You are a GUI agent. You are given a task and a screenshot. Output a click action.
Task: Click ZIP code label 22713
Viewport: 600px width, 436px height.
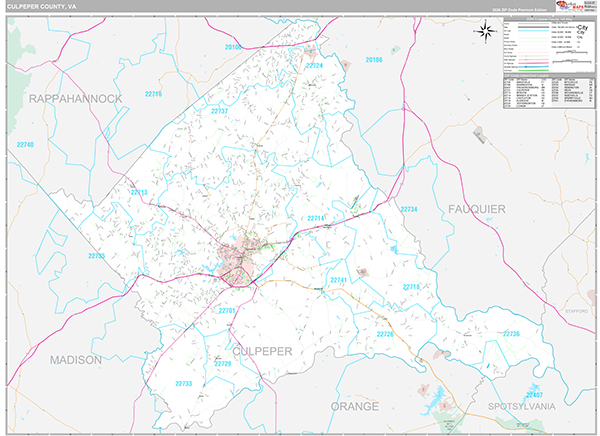pos(139,192)
